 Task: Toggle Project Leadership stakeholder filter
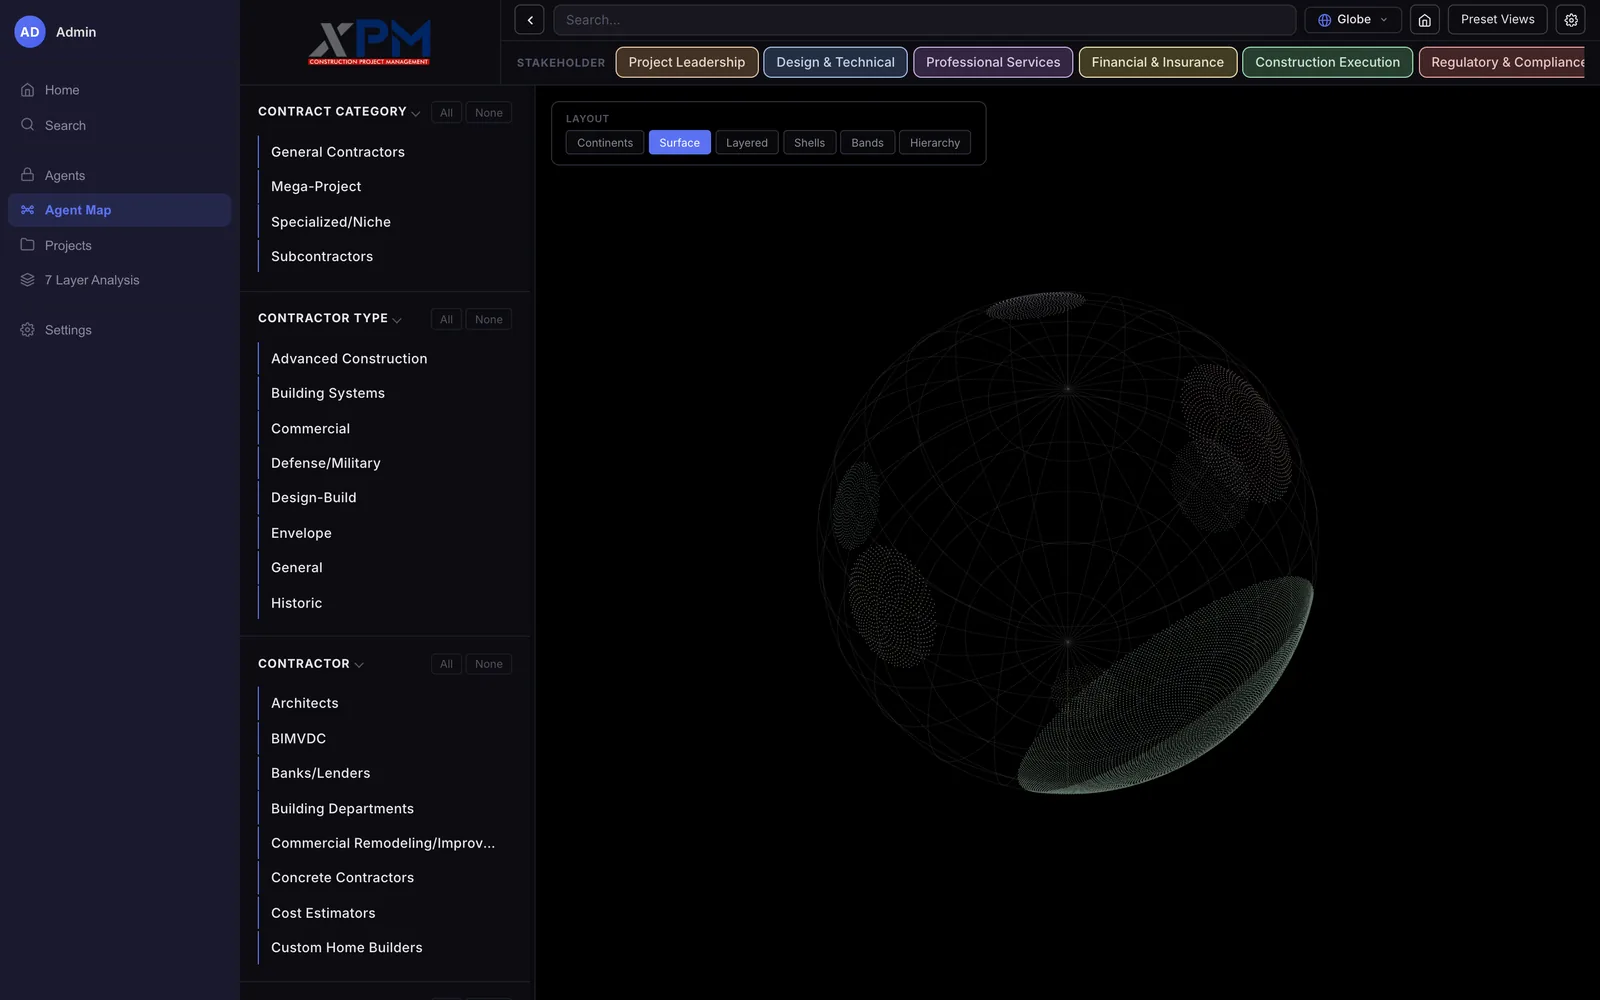687,62
